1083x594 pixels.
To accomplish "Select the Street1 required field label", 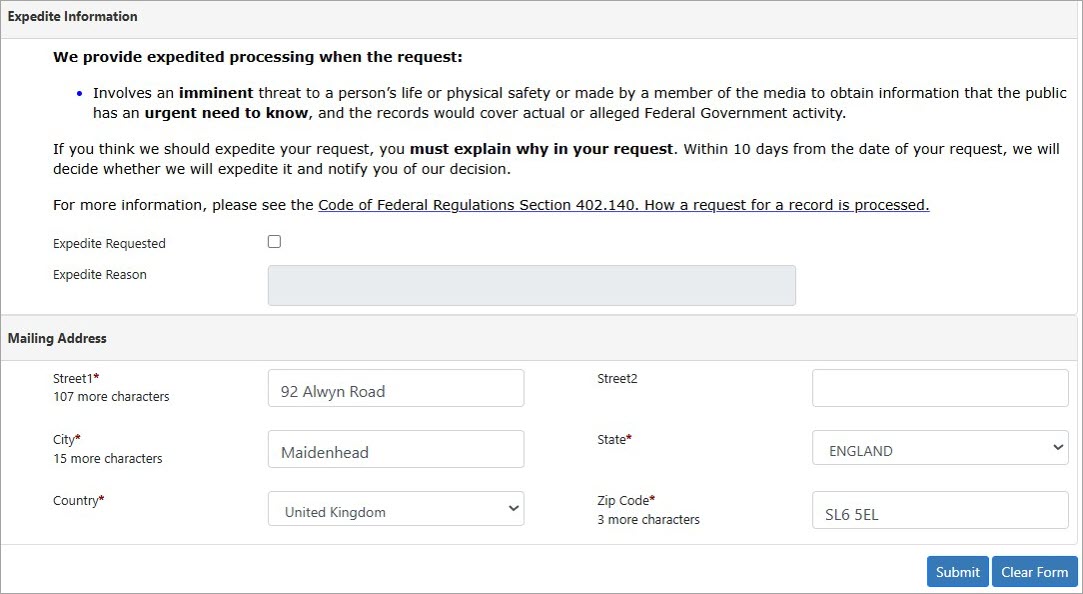I will pos(75,378).
